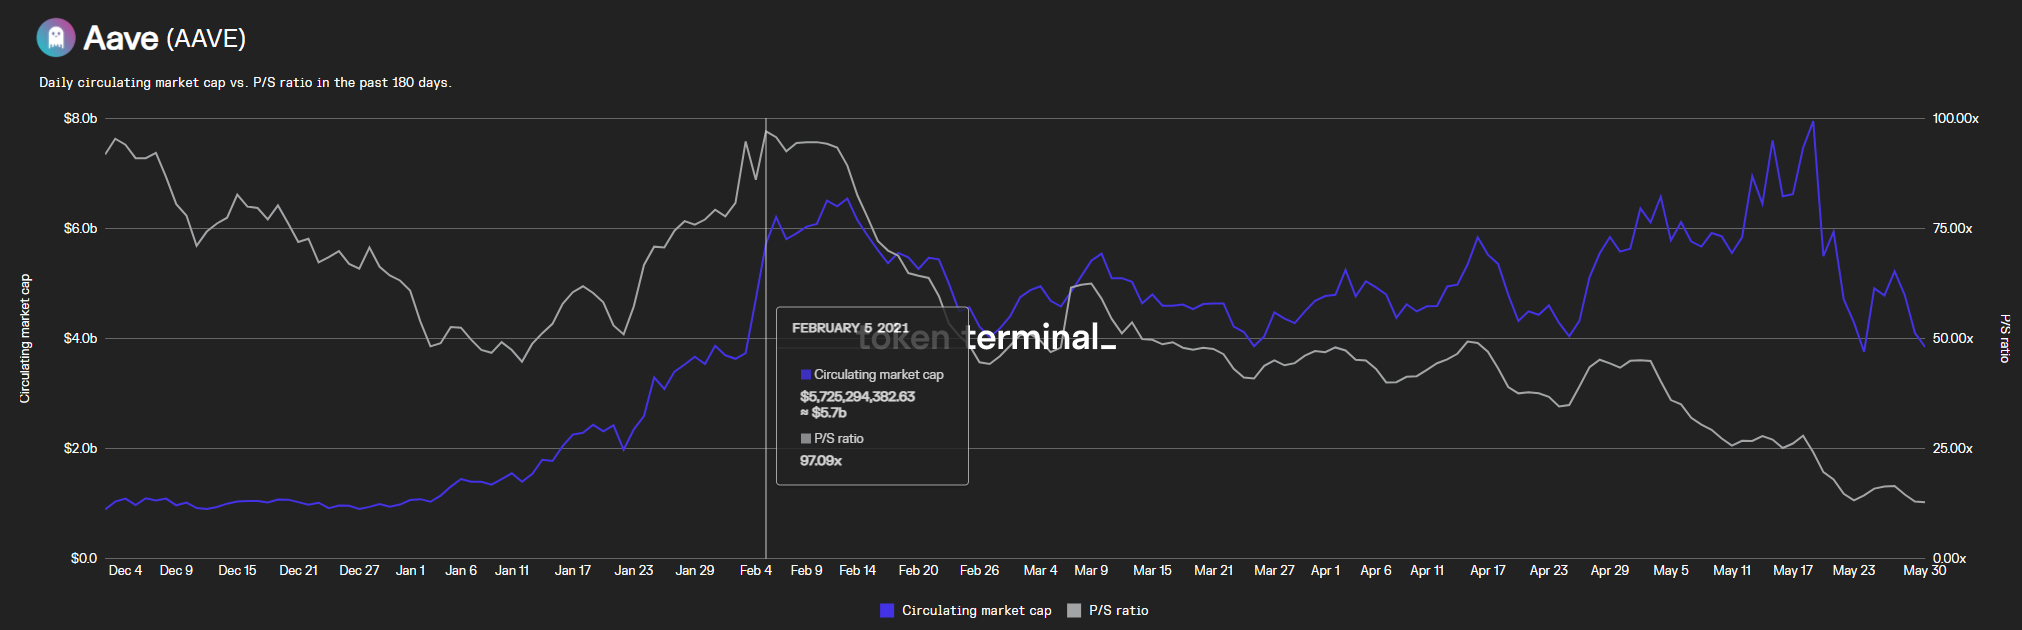The width and height of the screenshot is (2022, 630).
Task: Click the Feb 4 x-axis label
Action: (x=756, y=570)
